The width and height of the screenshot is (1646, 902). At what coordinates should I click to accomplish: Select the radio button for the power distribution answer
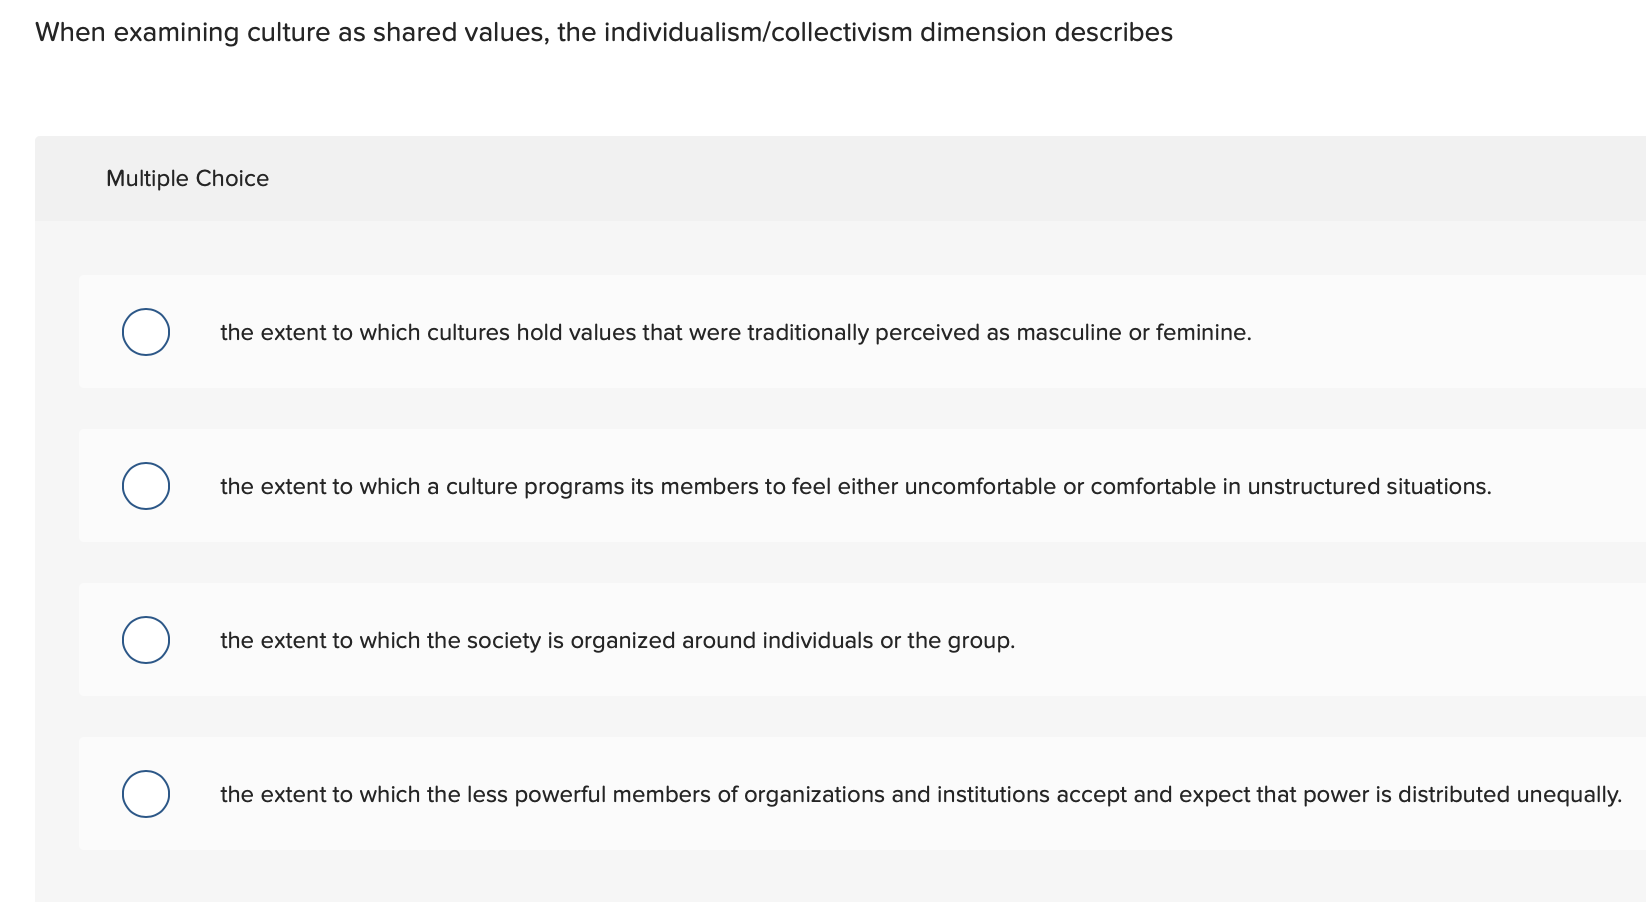pyautogui.click(x=145, y=794)
